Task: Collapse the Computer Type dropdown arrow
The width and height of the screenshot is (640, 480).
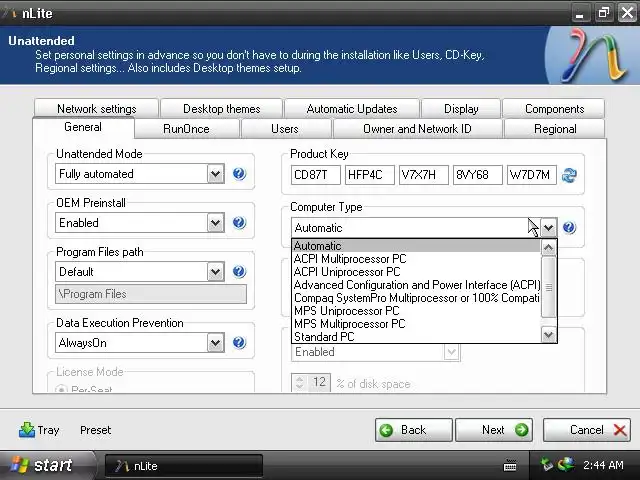Action: tap(549, 228)
